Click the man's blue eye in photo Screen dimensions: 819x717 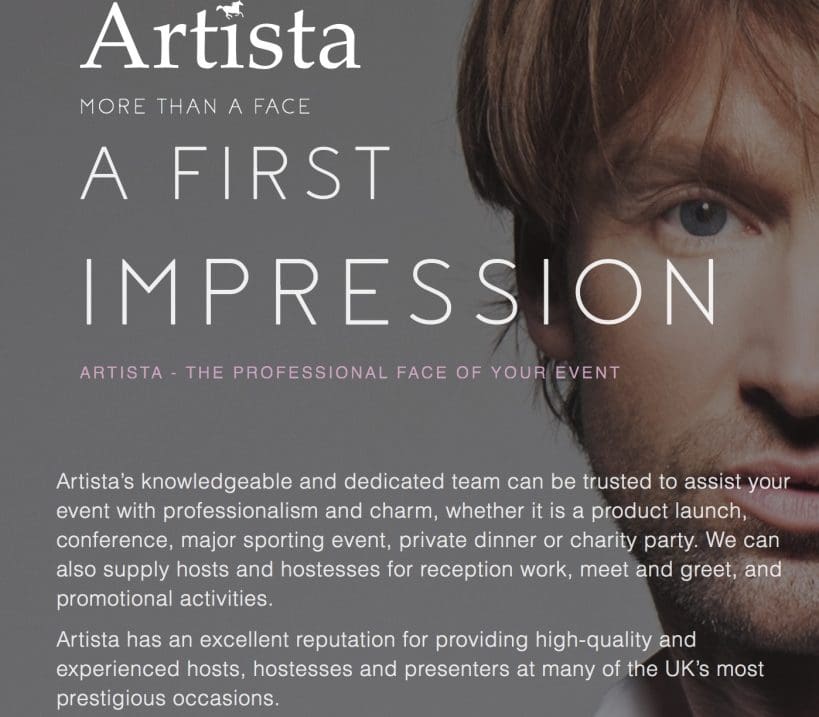click(x=703, y=217)
